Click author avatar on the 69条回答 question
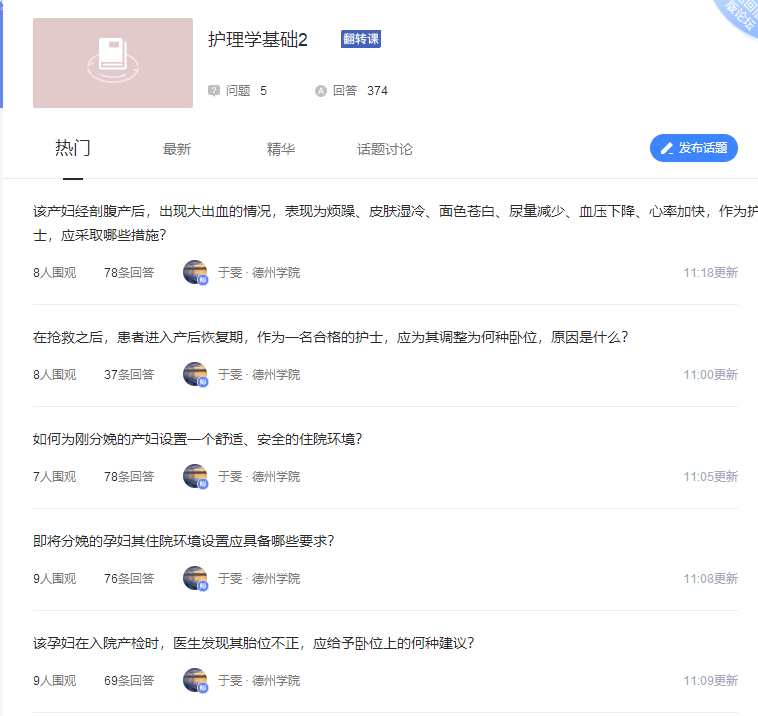This screenshot has height=716, width=758. [195, 680]
